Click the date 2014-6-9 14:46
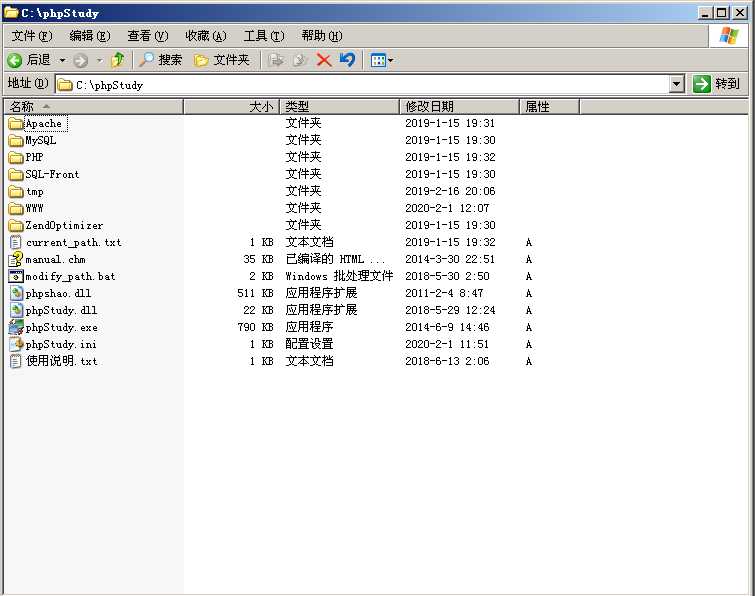This screenshot has width=755, height=596. coord(447,327)
